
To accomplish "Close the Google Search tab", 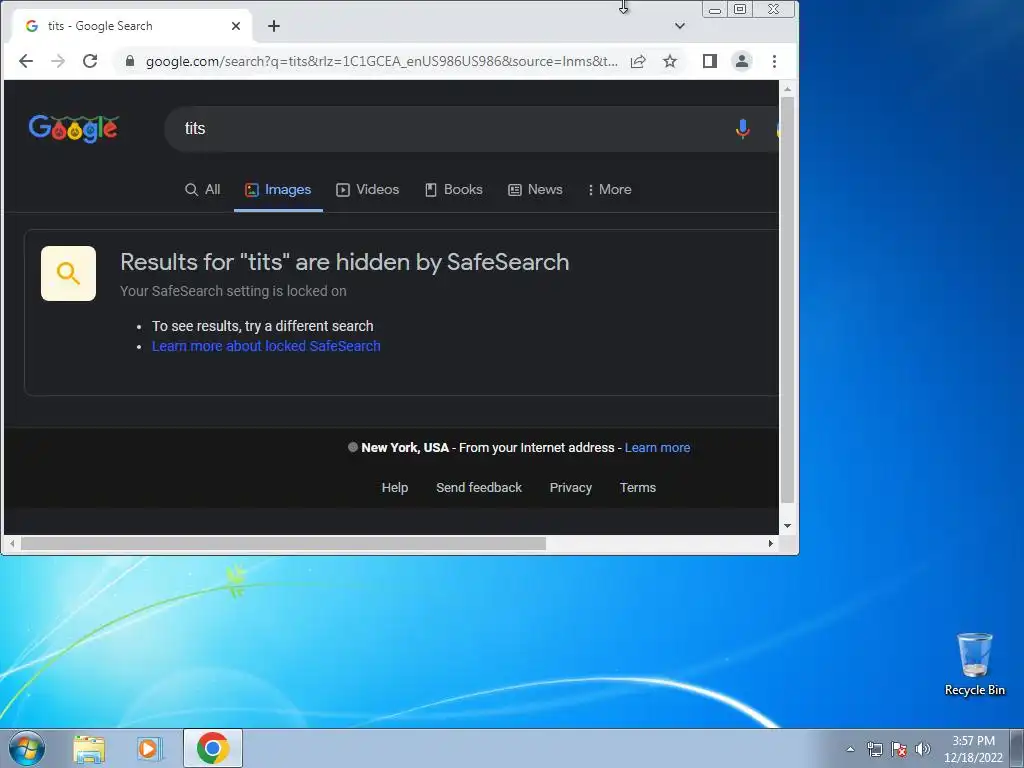I will (x=236, y=26).
